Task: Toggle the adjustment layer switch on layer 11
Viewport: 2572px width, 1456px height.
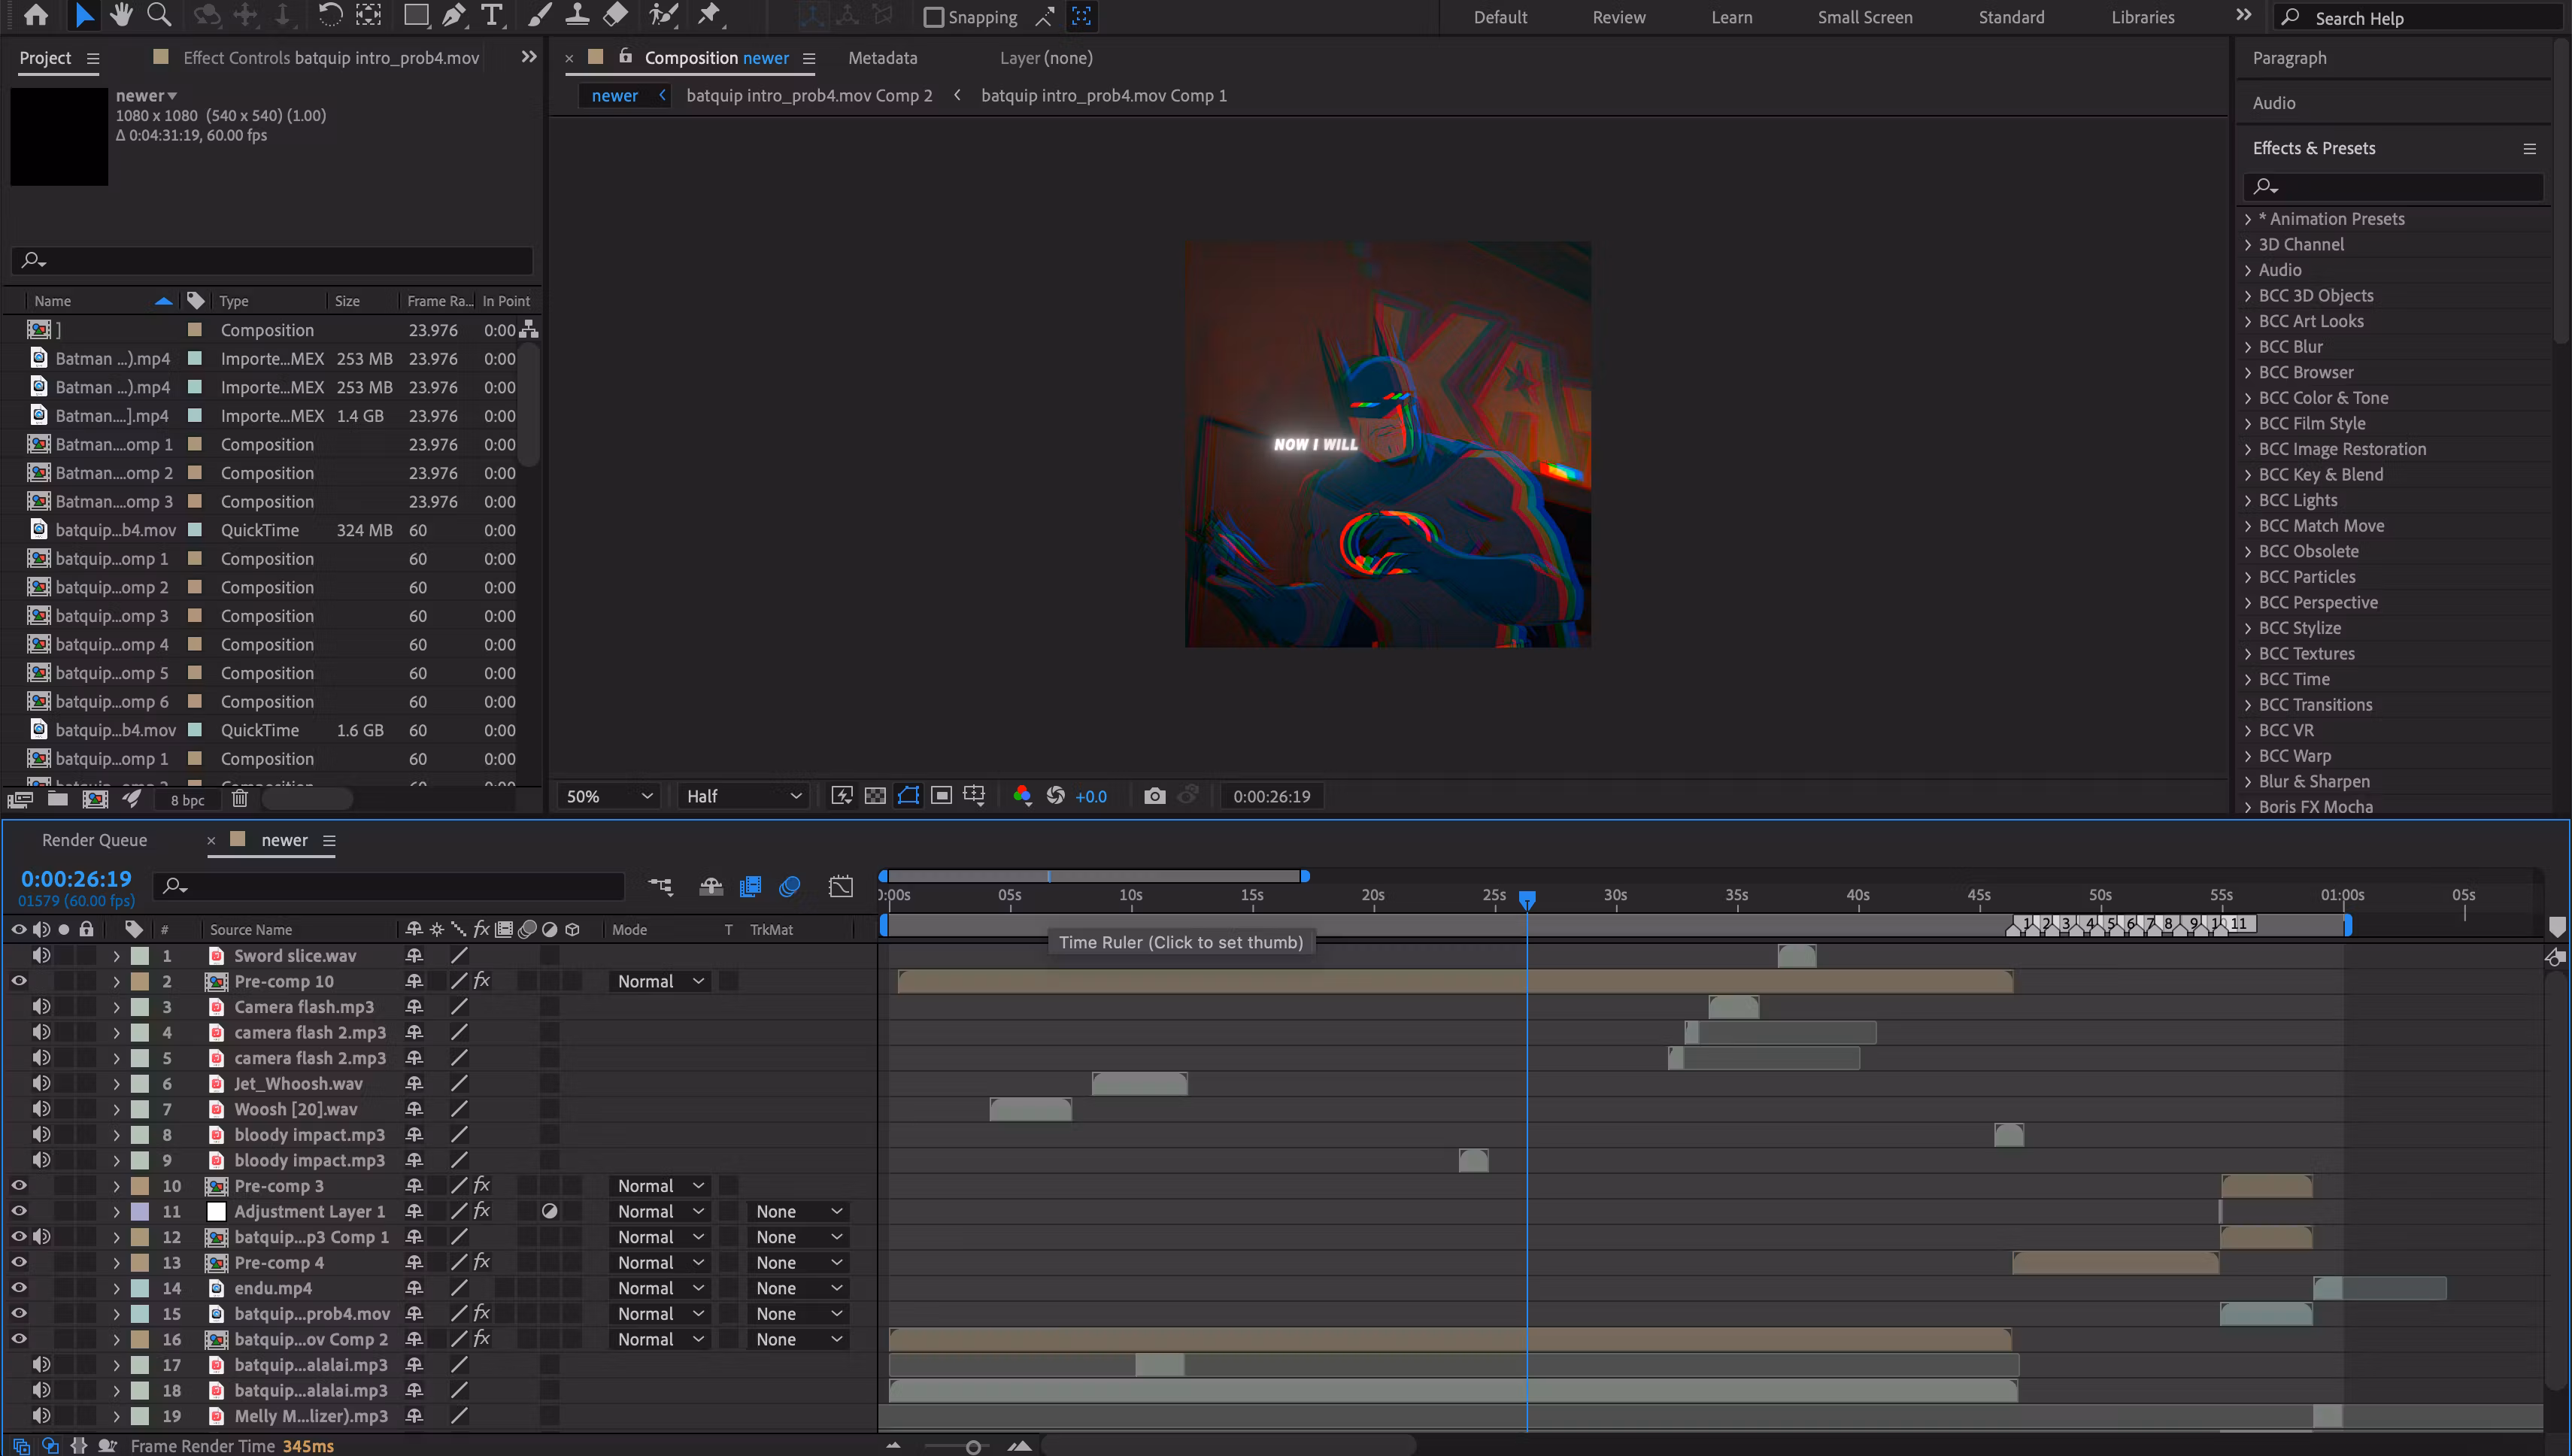Action: tap(549, 1211)
